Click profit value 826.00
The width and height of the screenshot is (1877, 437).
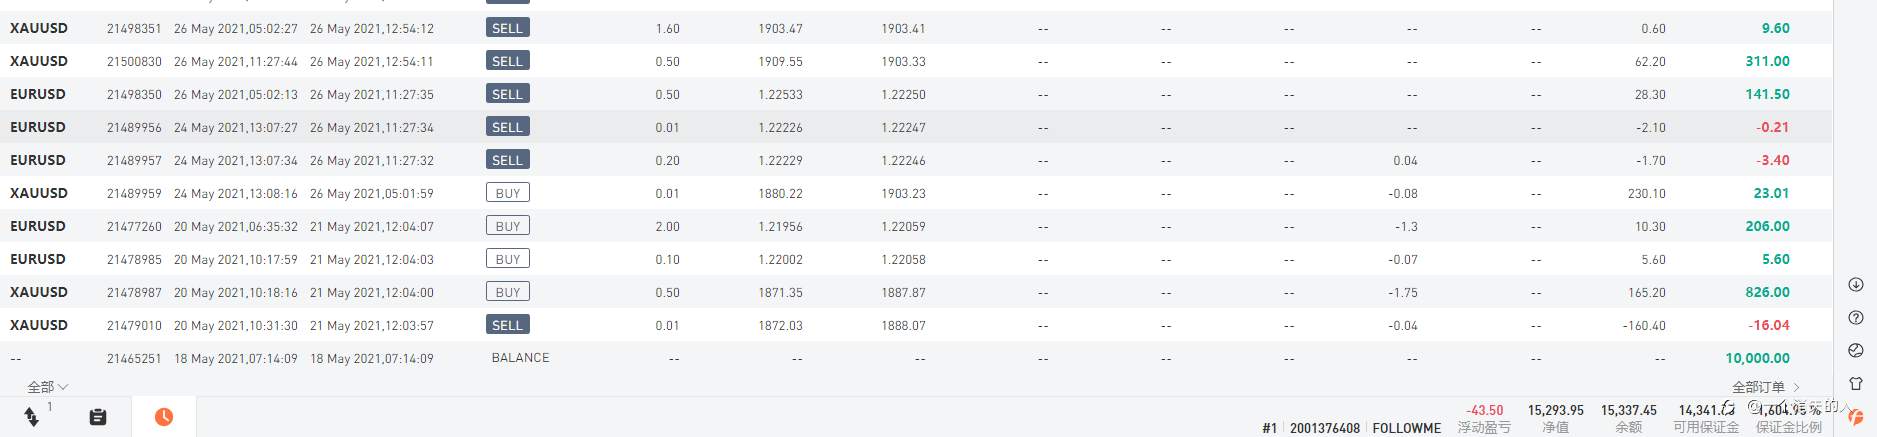tap(1767, 292)
